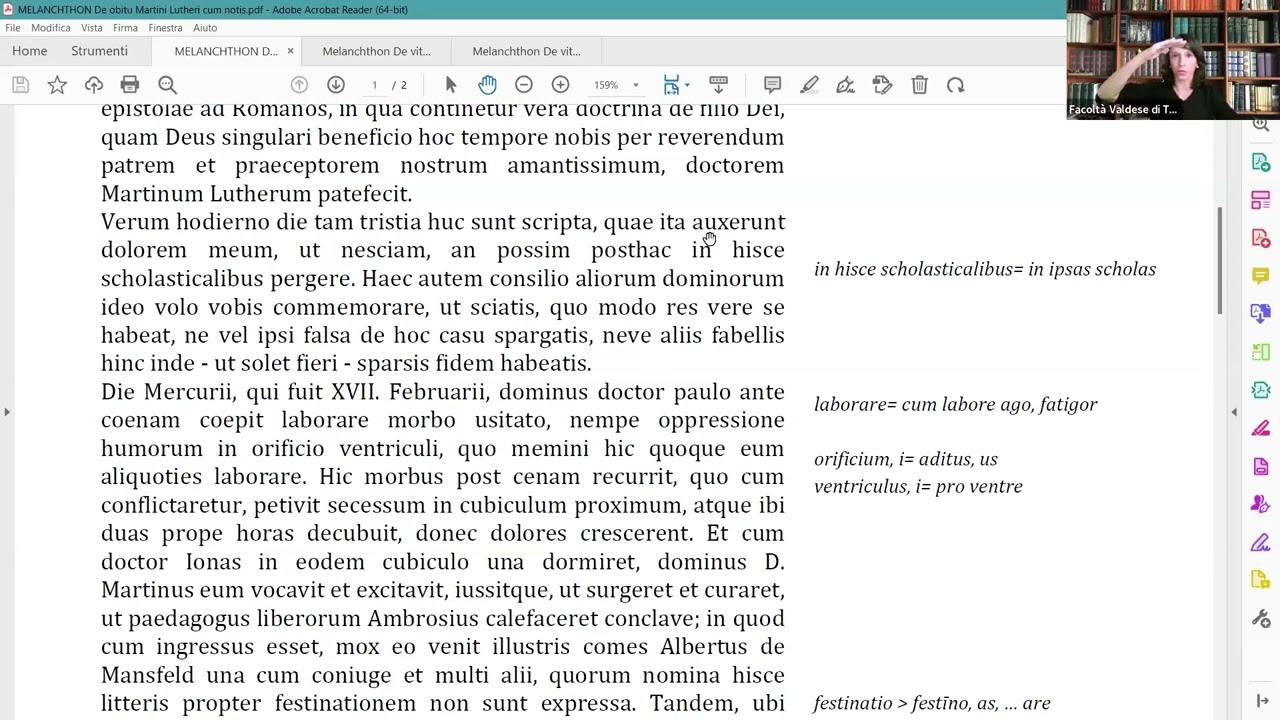
Task: Open More Tools wrench icon in sidebar
Action: point(1260,619)
